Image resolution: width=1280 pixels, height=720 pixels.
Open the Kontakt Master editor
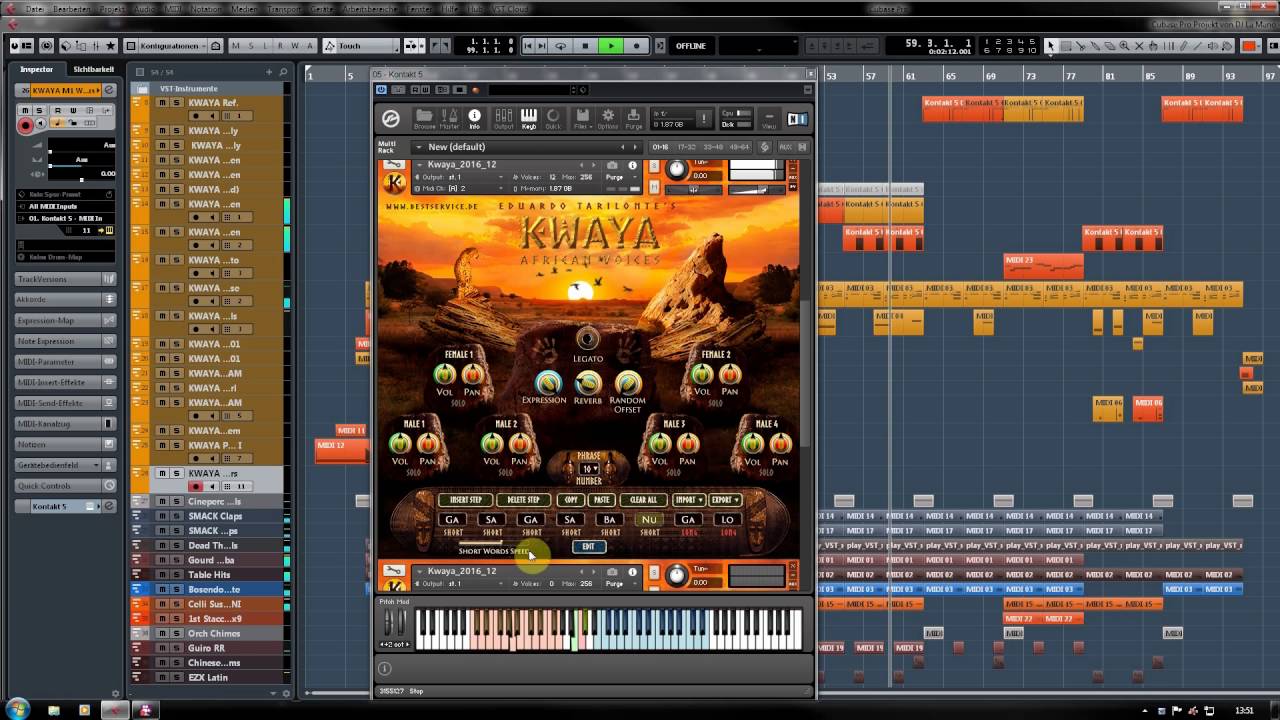pos(450,119)
